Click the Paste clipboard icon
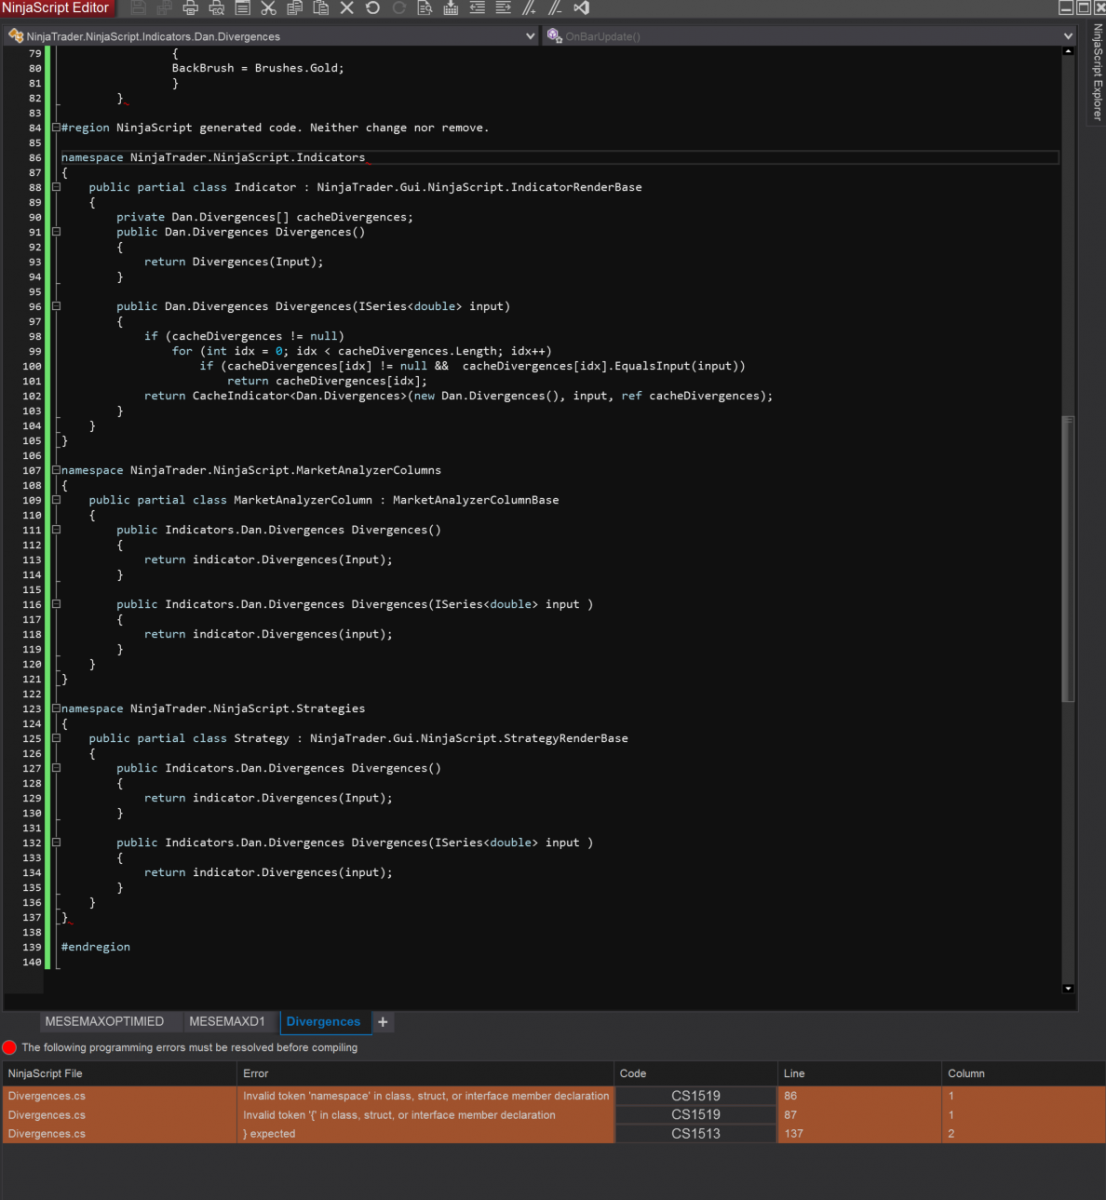The image size is (1106, 1200). click(x=320, y=8)
